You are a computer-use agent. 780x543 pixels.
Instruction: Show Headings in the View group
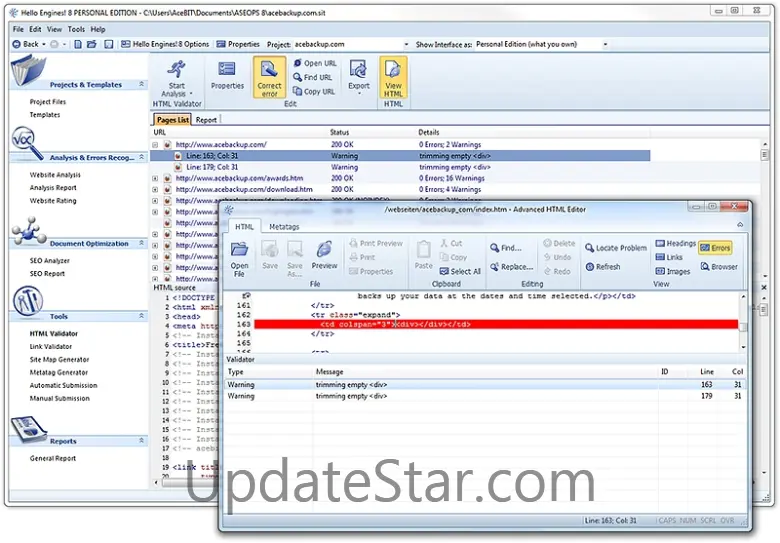676,243
